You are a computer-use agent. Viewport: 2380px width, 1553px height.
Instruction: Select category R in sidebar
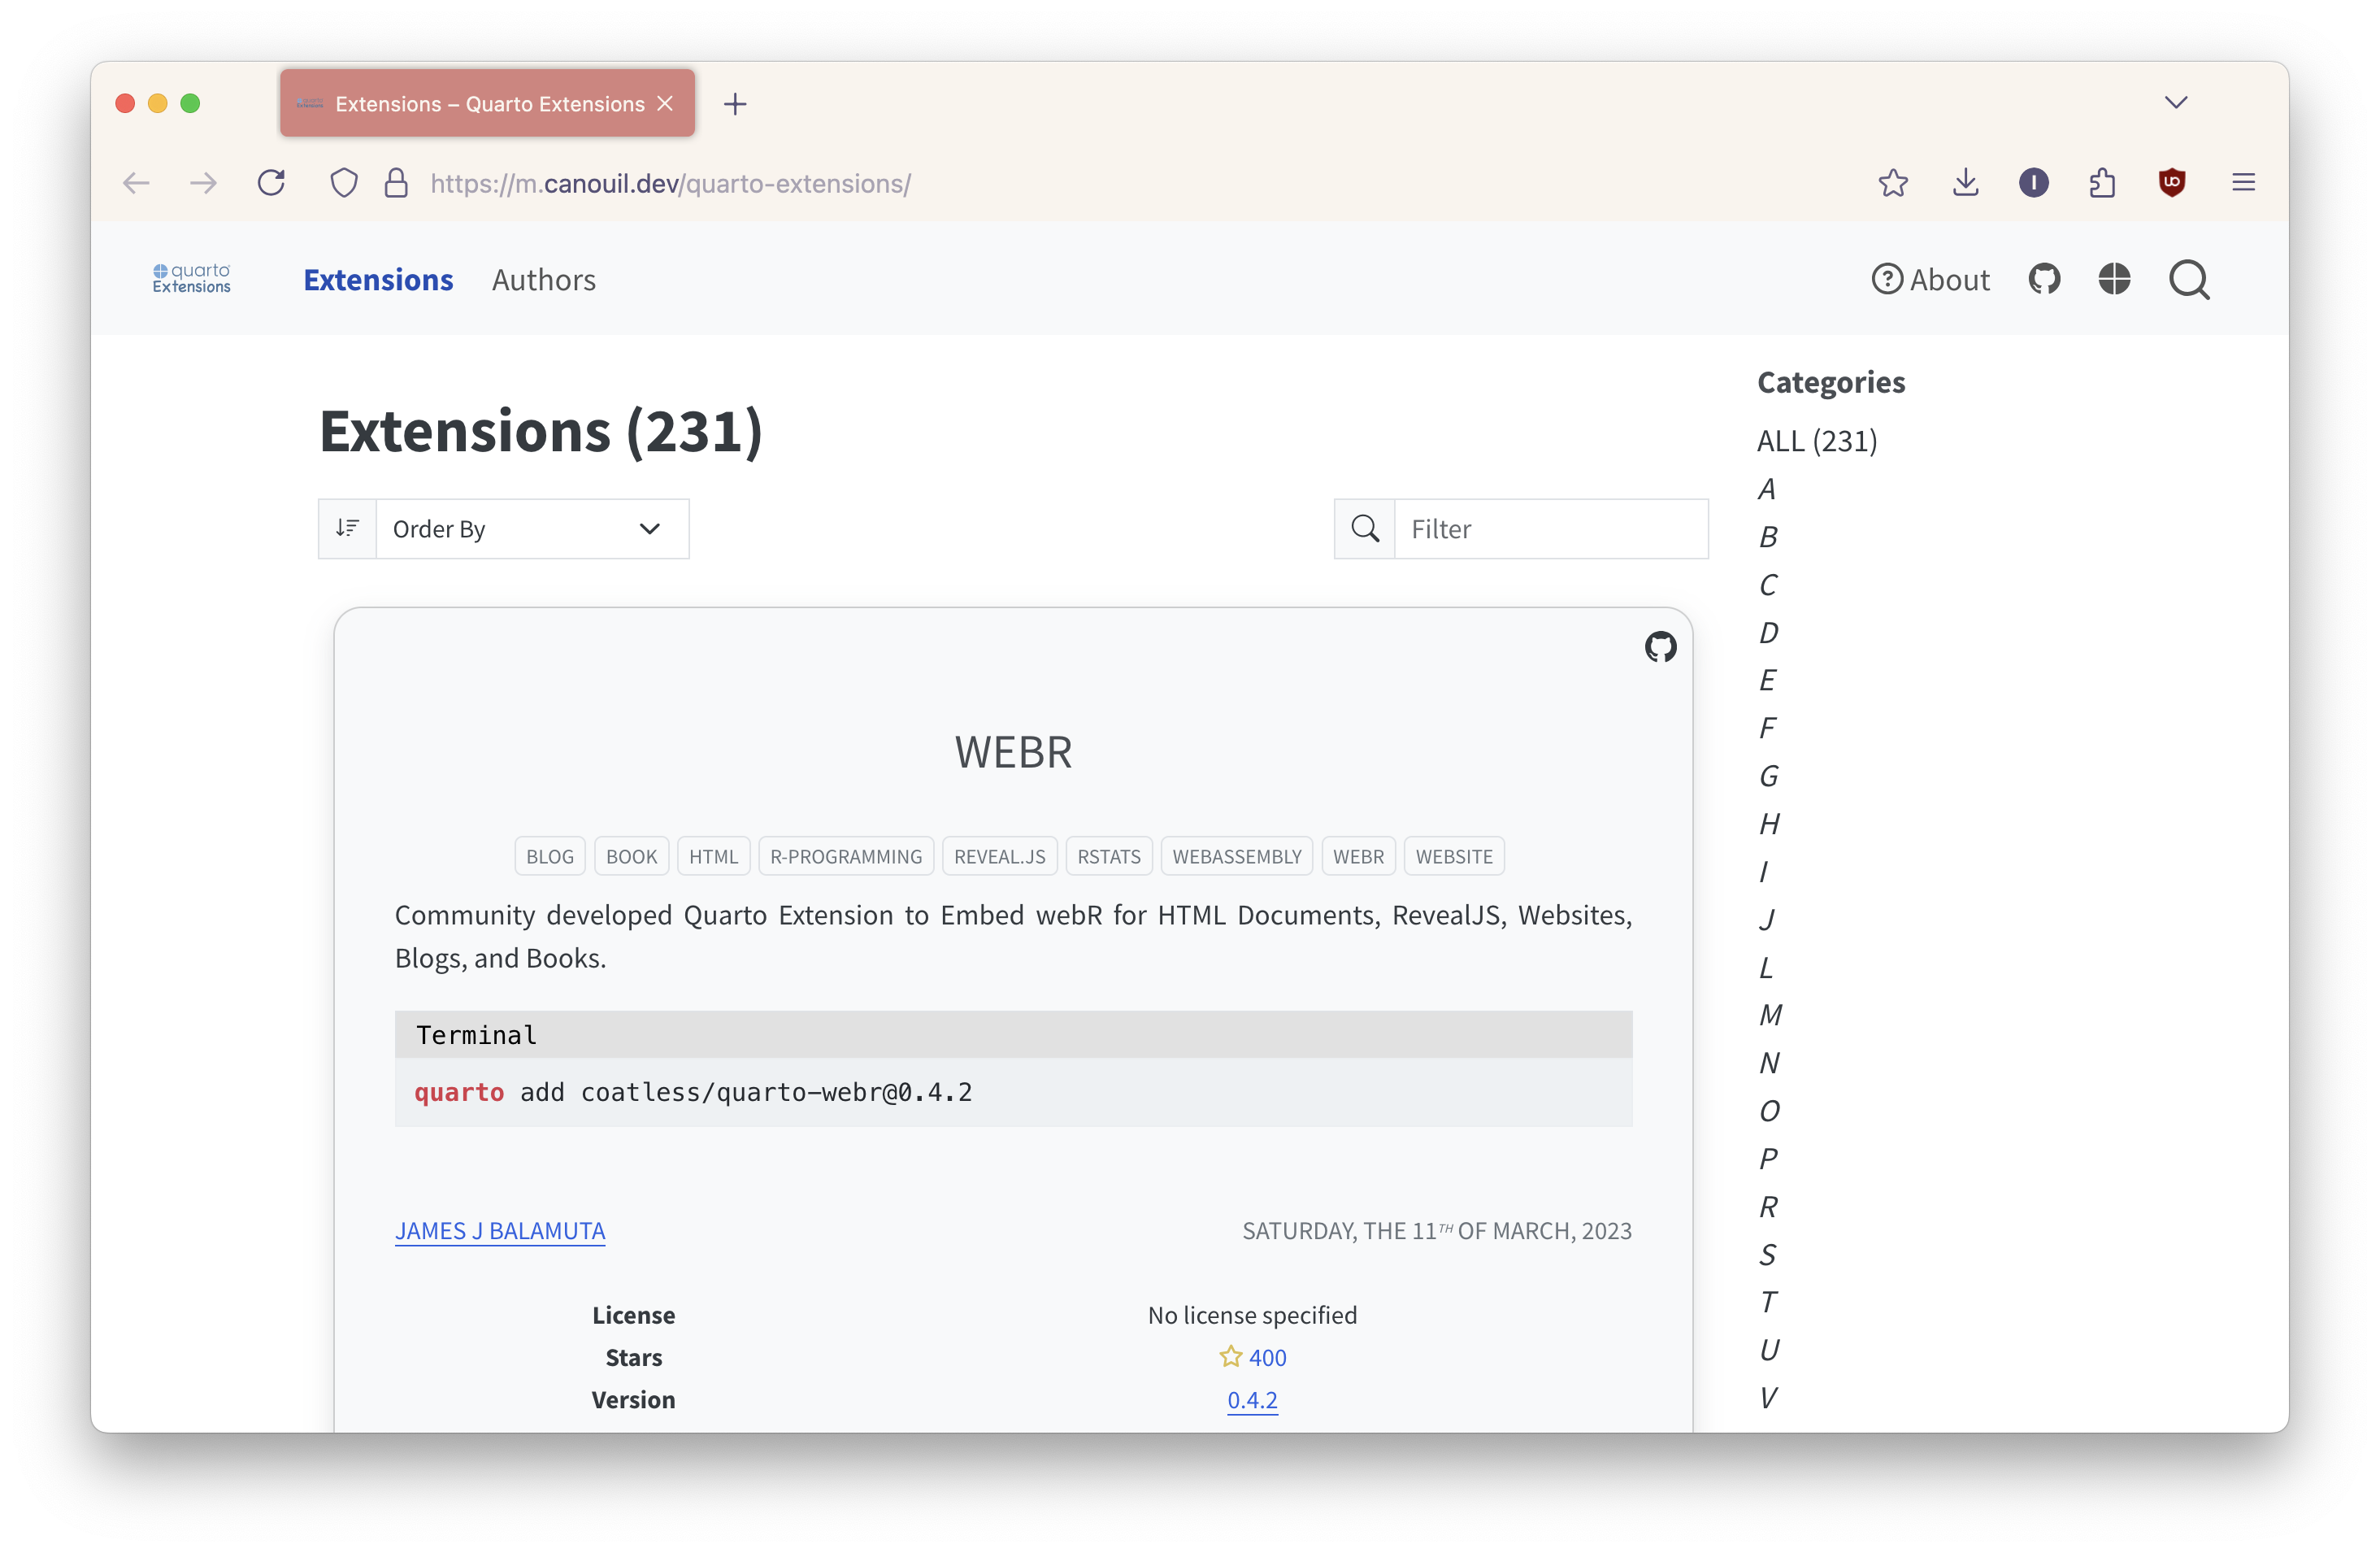pos(1768,1207)
